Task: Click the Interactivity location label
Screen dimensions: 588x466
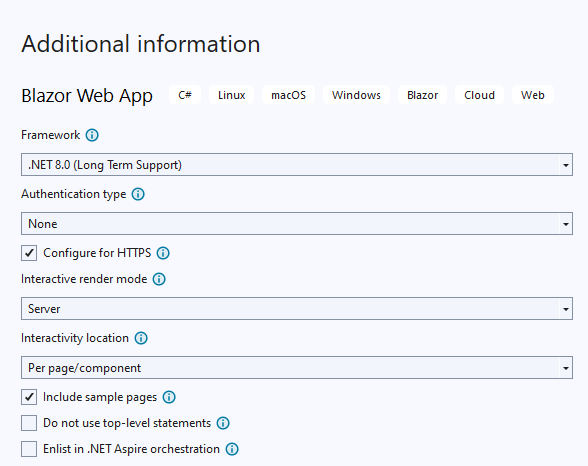Action: point(75,338)
